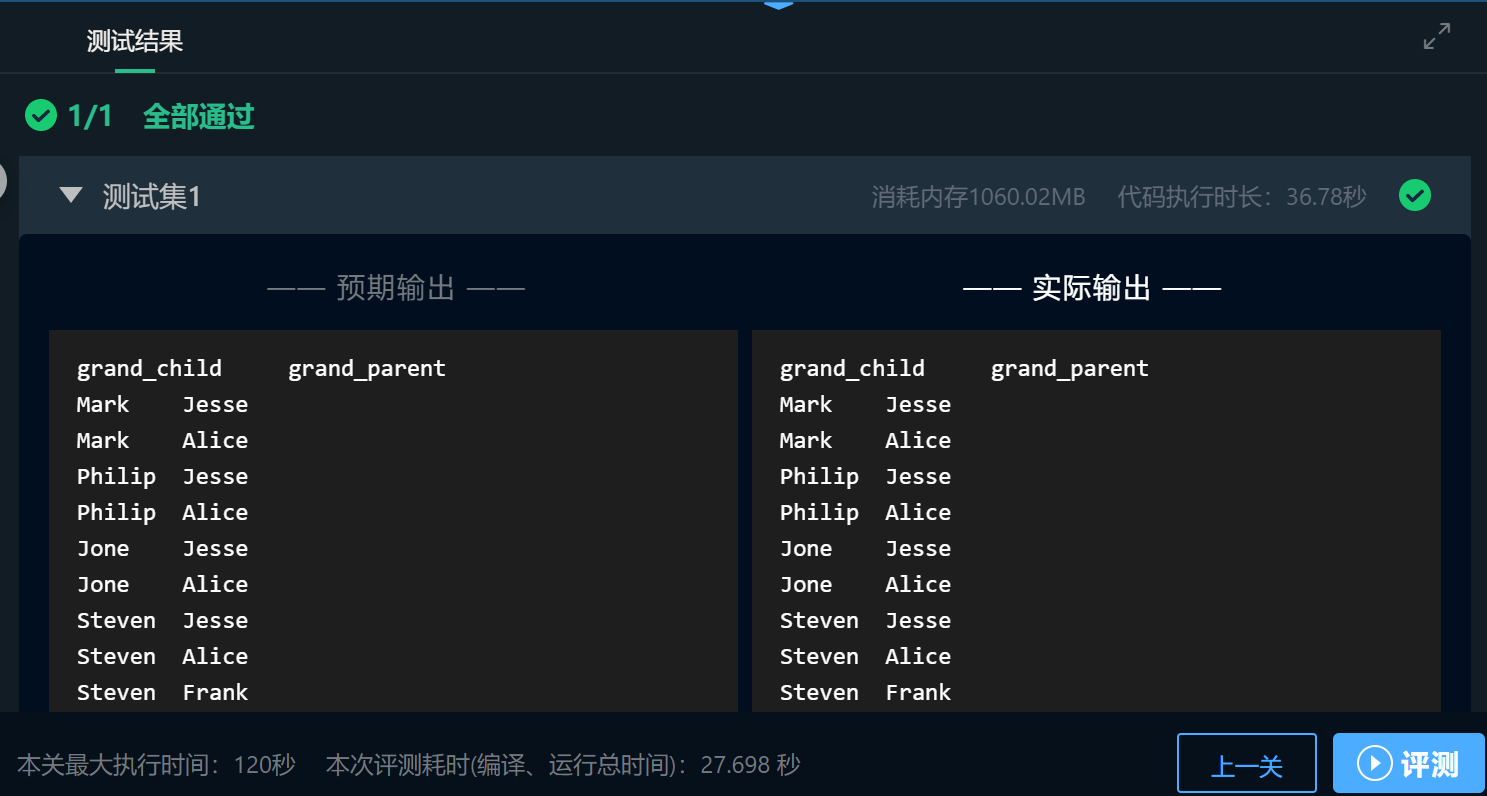Viewport: 1487px width, 796px height.
Task: Click the 实际输出 heading
Action: pyautogui.click(x=1092, y=289)
